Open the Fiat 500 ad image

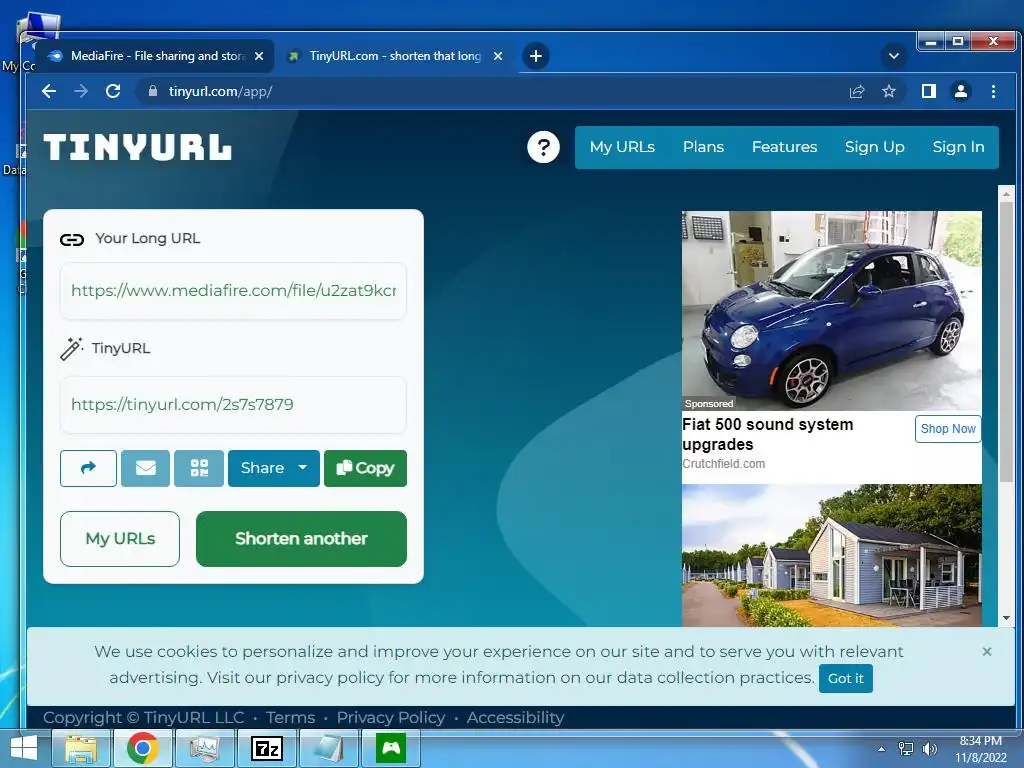[x=831, y=310]
